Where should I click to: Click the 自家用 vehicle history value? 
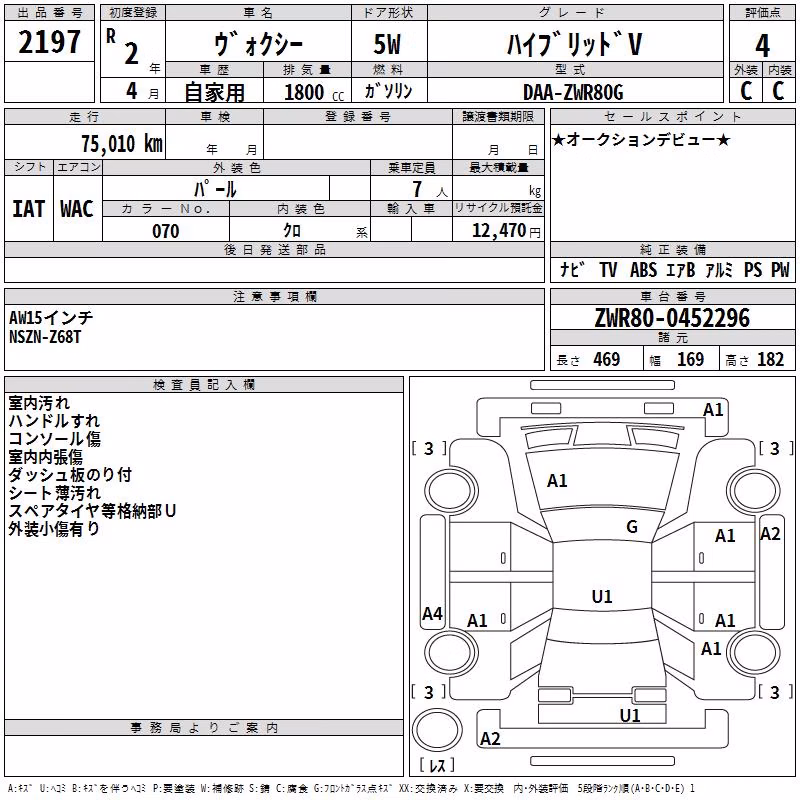point(214,92)
